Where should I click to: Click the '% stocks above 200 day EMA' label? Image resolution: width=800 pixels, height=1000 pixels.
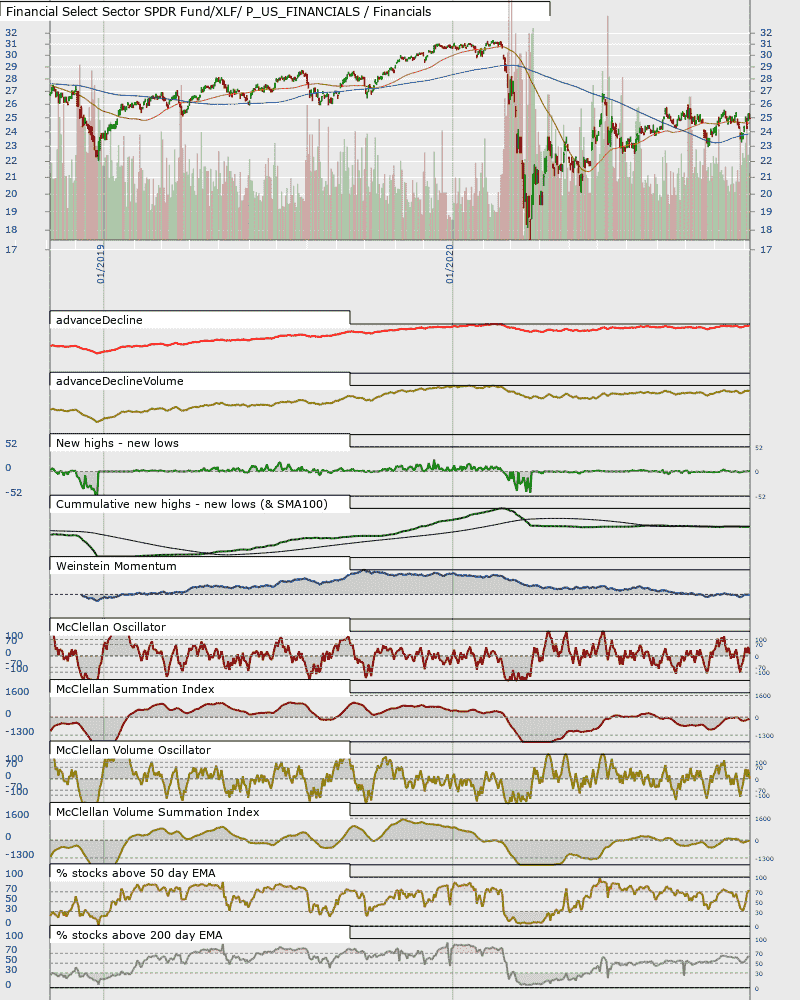139,936
